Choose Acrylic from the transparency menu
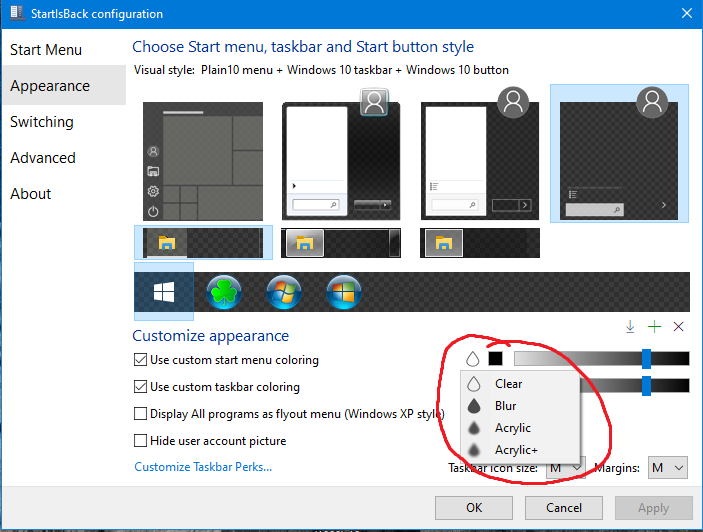The image size is (703, 532). (x=520, y=428)
